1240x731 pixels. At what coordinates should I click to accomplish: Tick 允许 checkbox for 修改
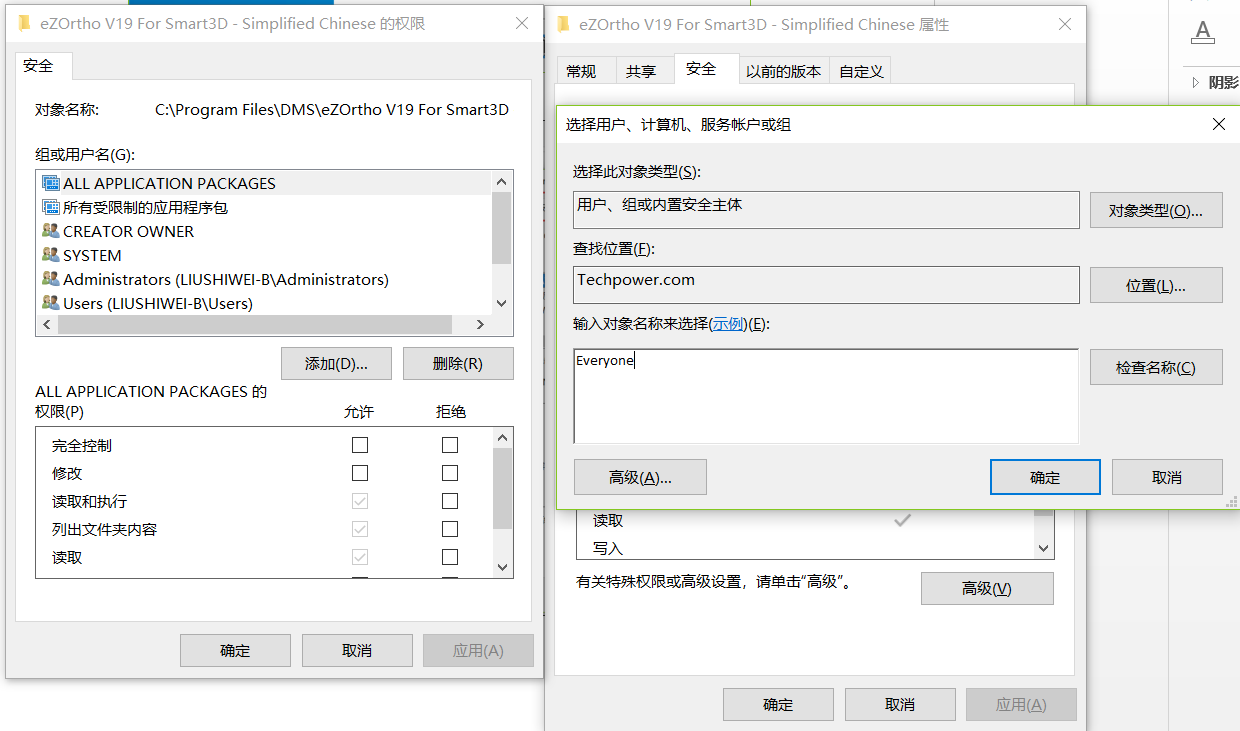[360, 473]
